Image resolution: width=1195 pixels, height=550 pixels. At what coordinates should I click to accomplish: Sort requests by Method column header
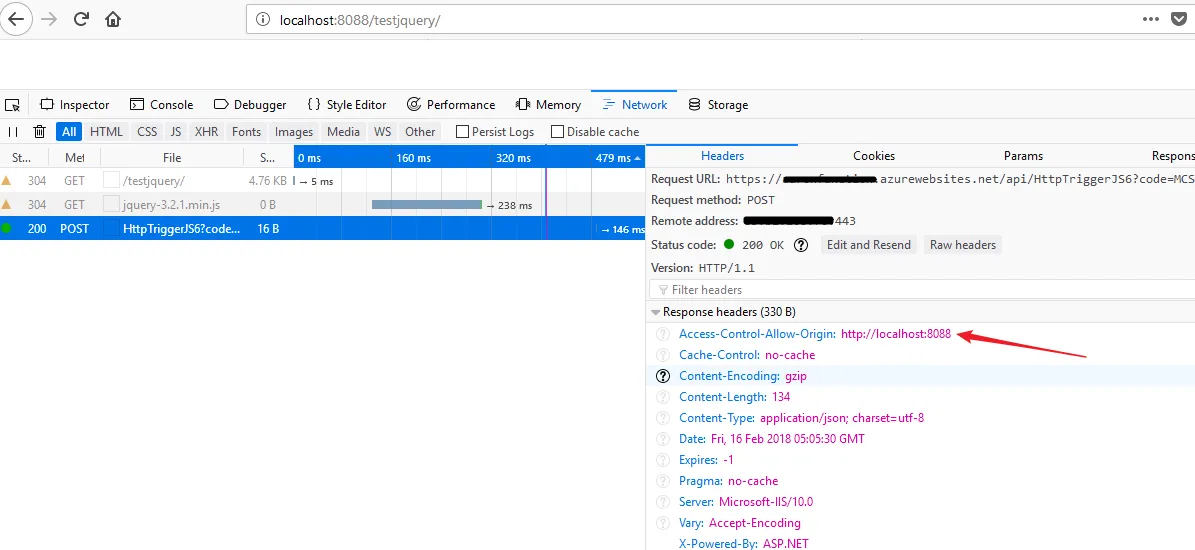(x=74, y=158)
